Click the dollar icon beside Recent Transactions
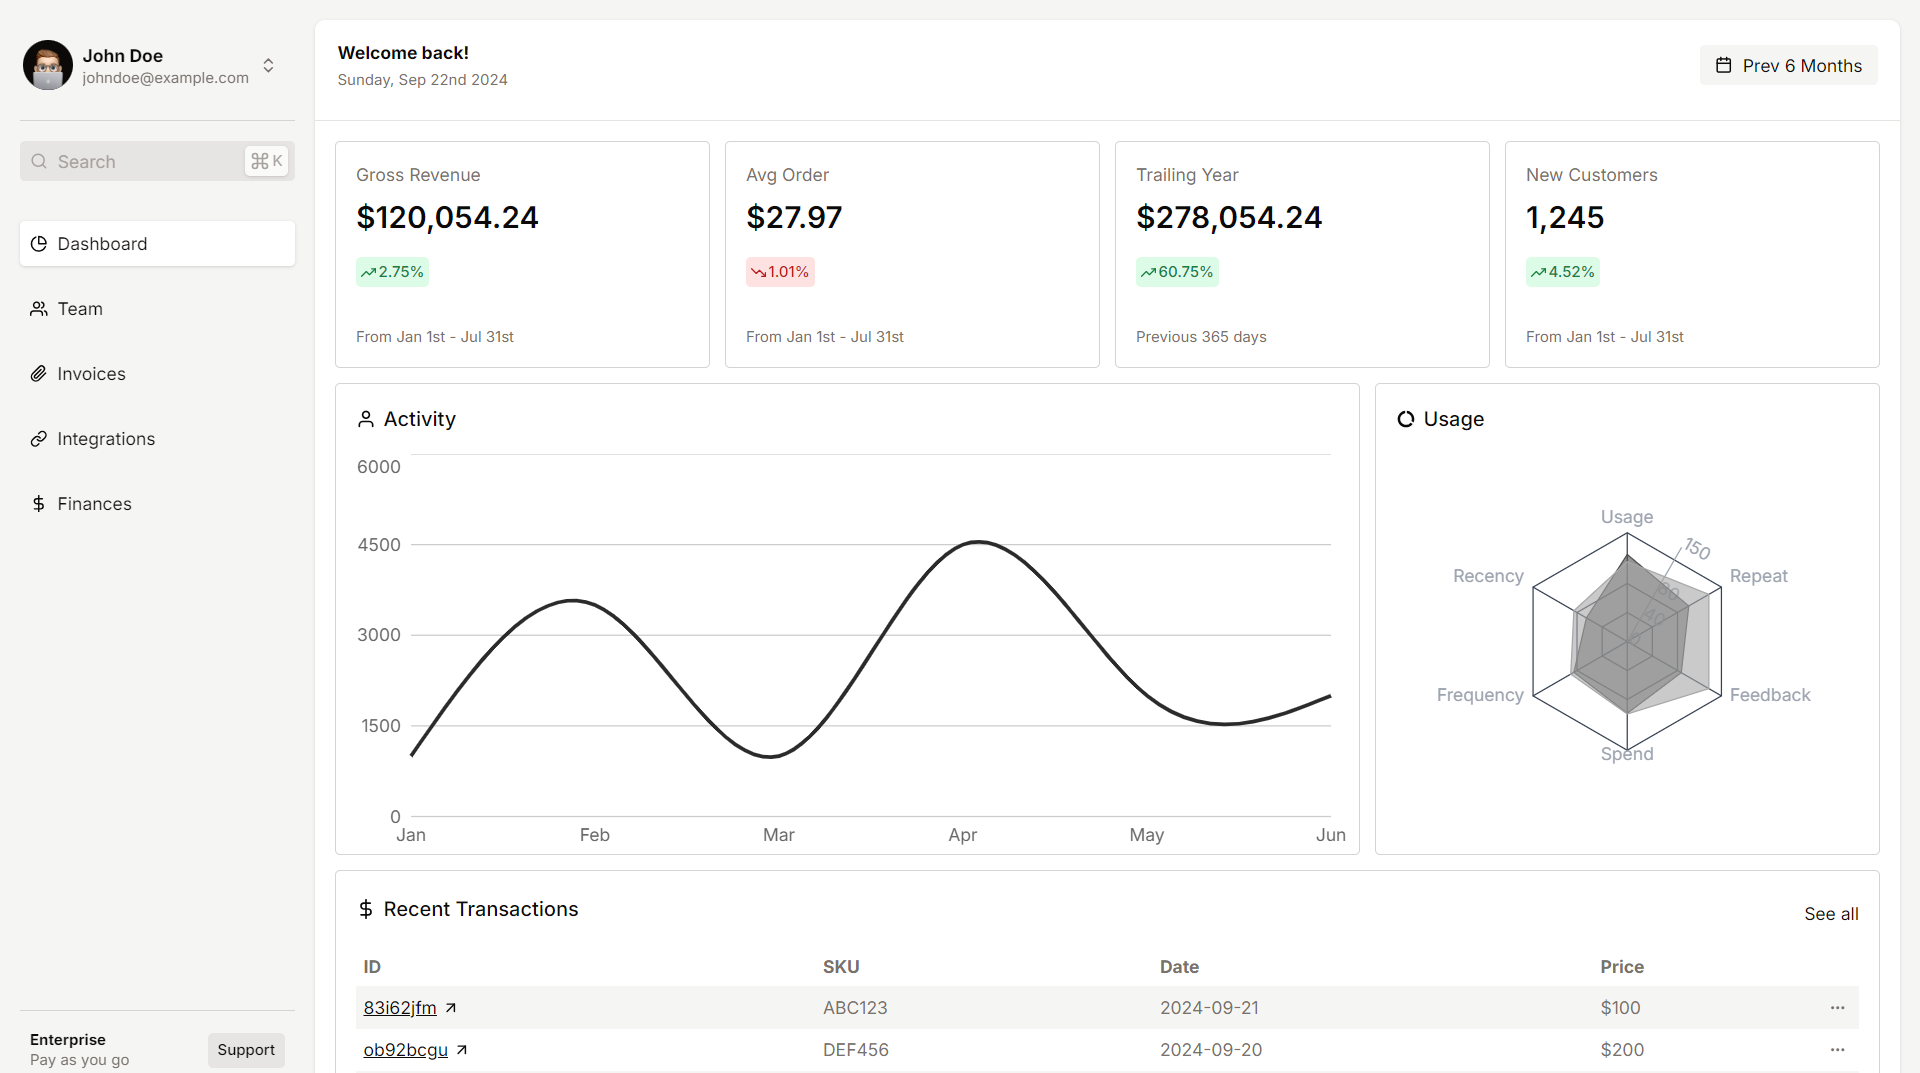 coord(366,909)
